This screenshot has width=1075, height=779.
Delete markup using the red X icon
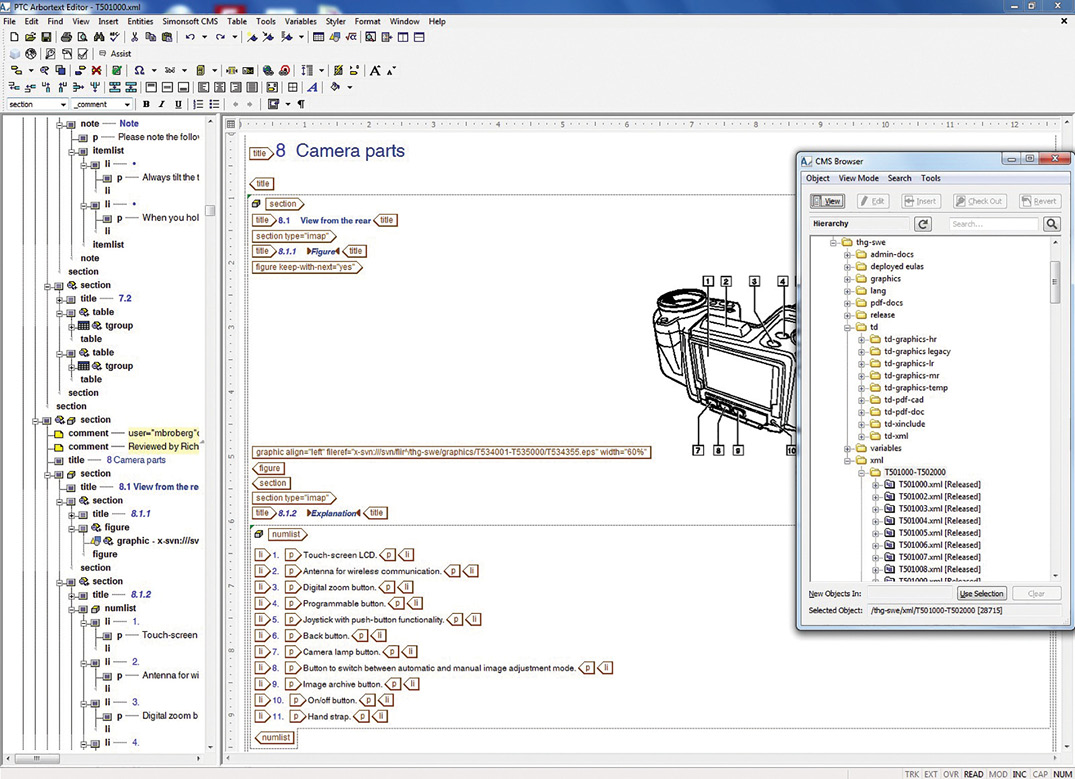pyautogui.click(x=97, y=70)
